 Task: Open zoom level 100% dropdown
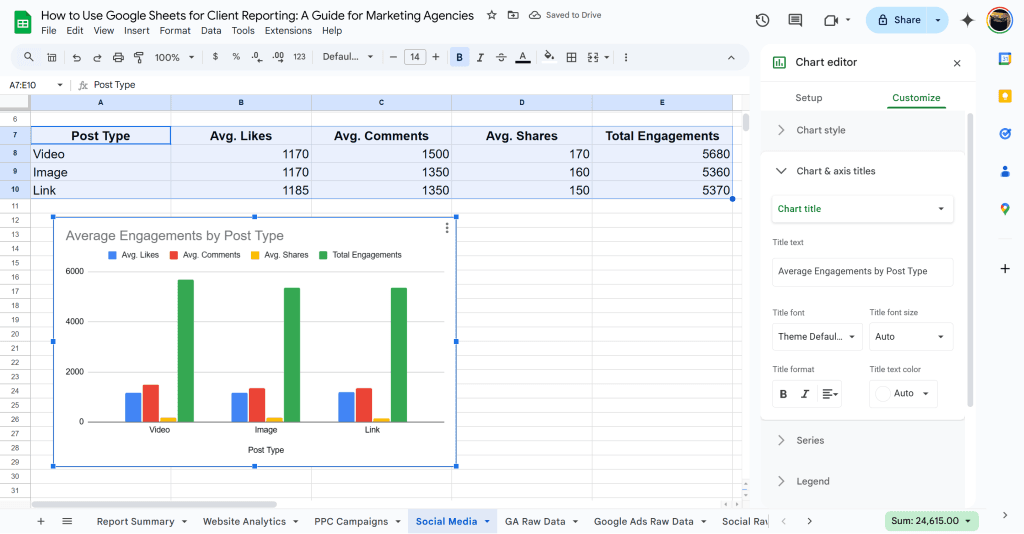(174, 57)
